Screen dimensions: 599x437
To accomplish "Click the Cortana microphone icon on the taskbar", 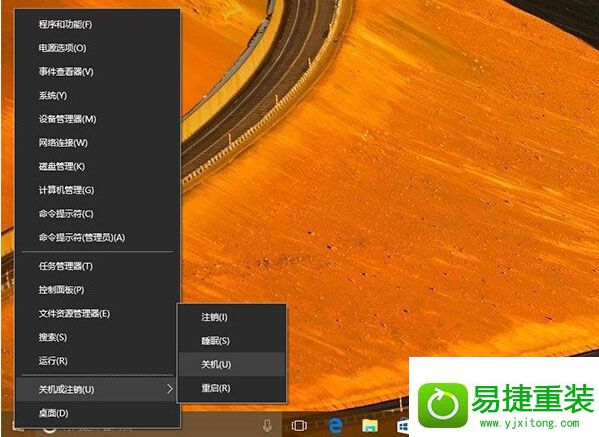I will point(268,425).
